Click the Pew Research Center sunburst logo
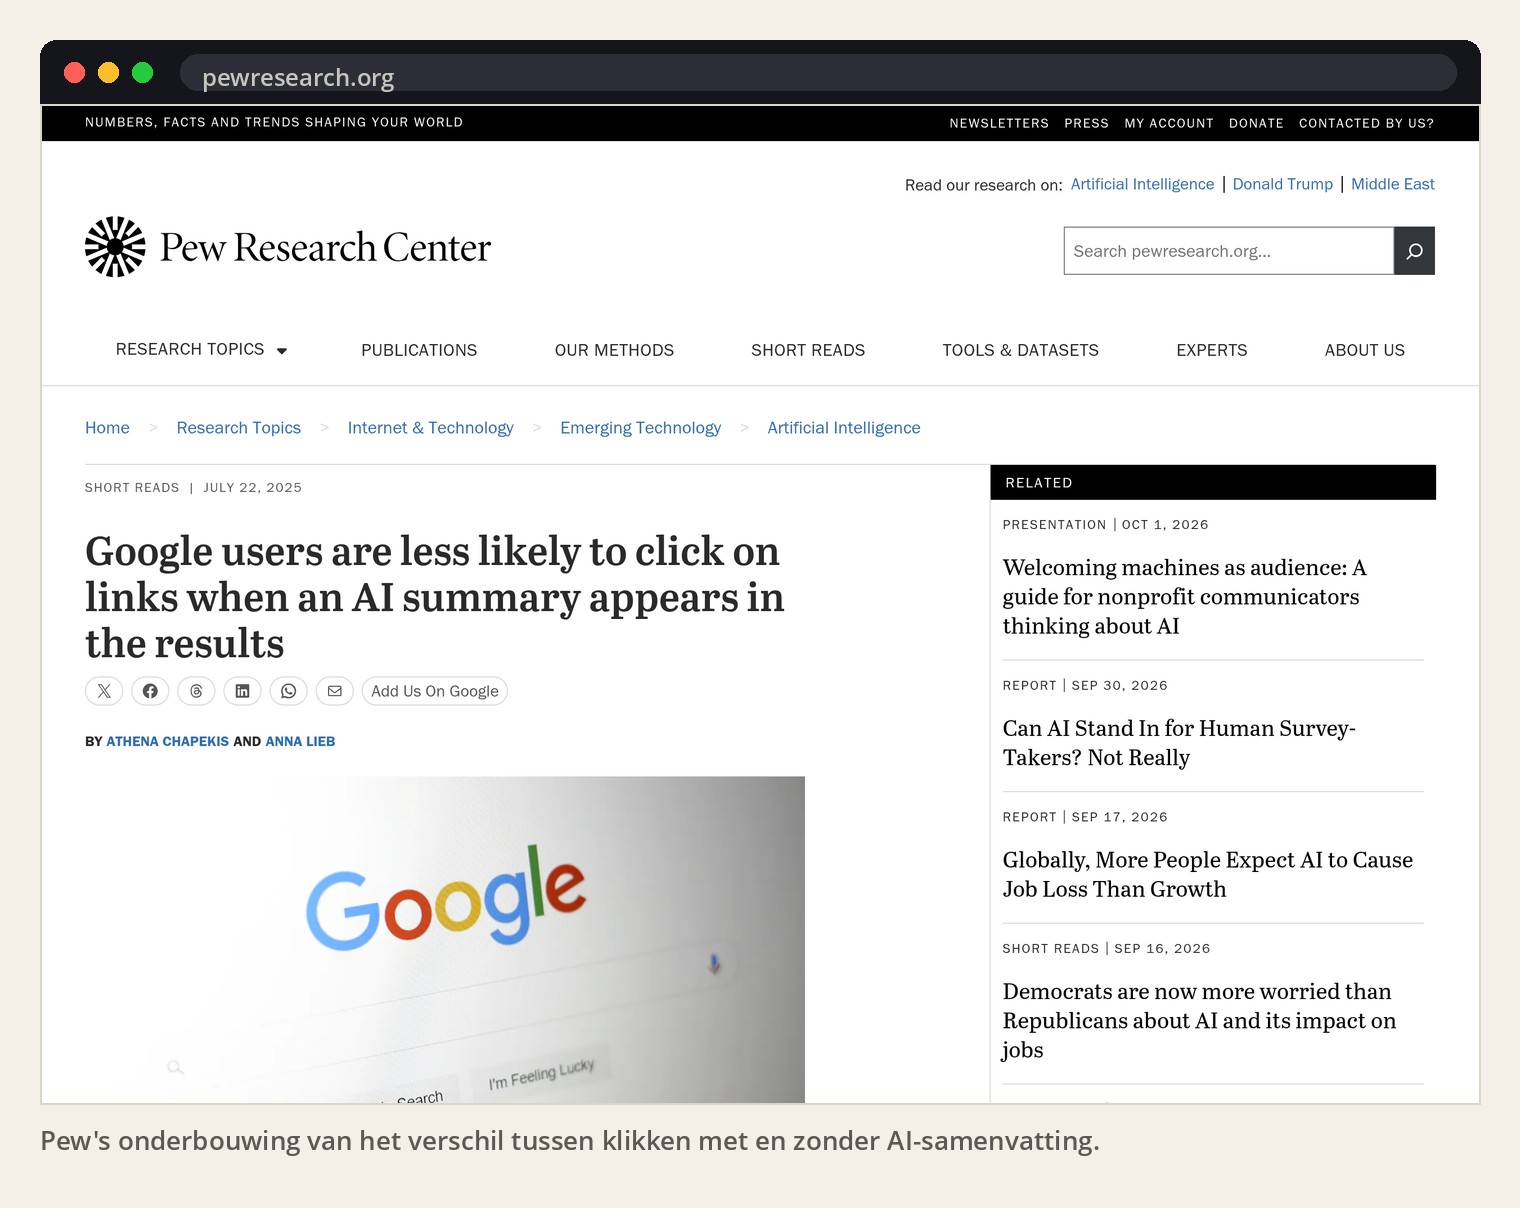 (115, 247)
